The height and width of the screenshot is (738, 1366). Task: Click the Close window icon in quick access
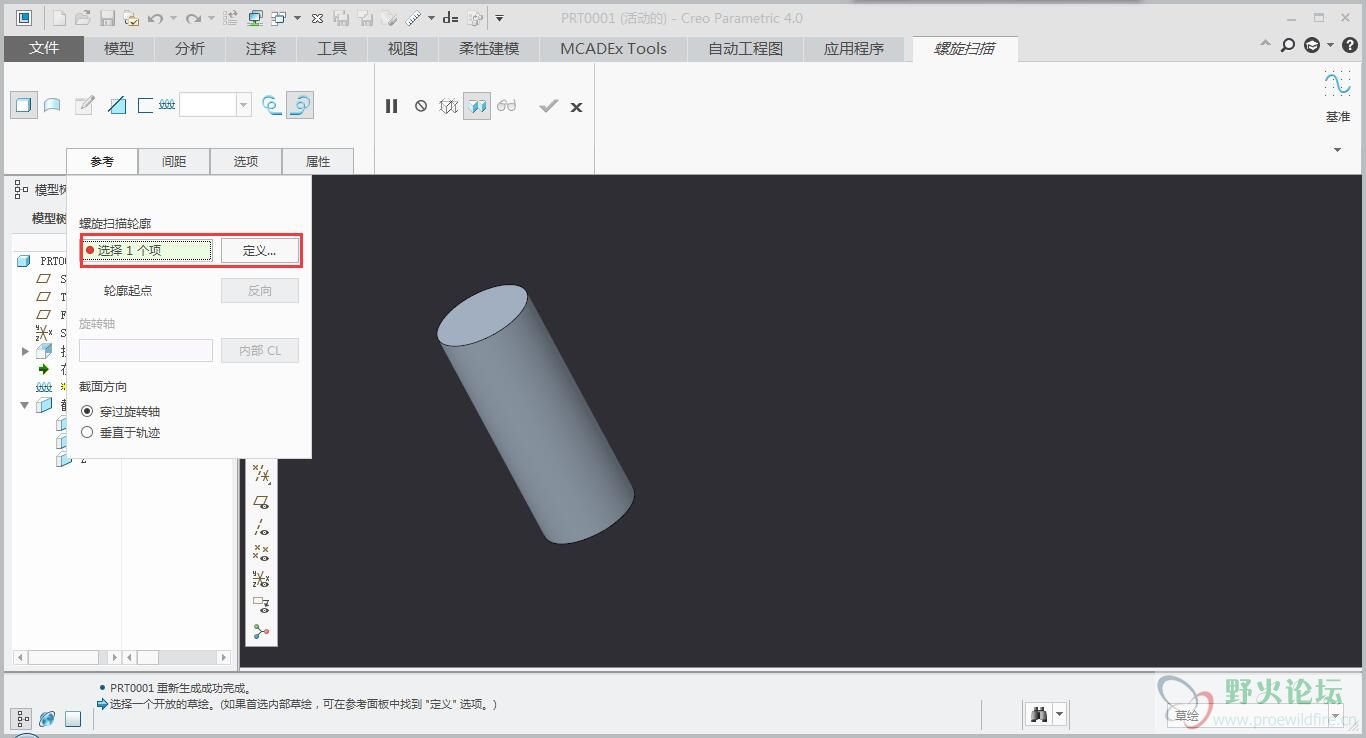[317, 18]
